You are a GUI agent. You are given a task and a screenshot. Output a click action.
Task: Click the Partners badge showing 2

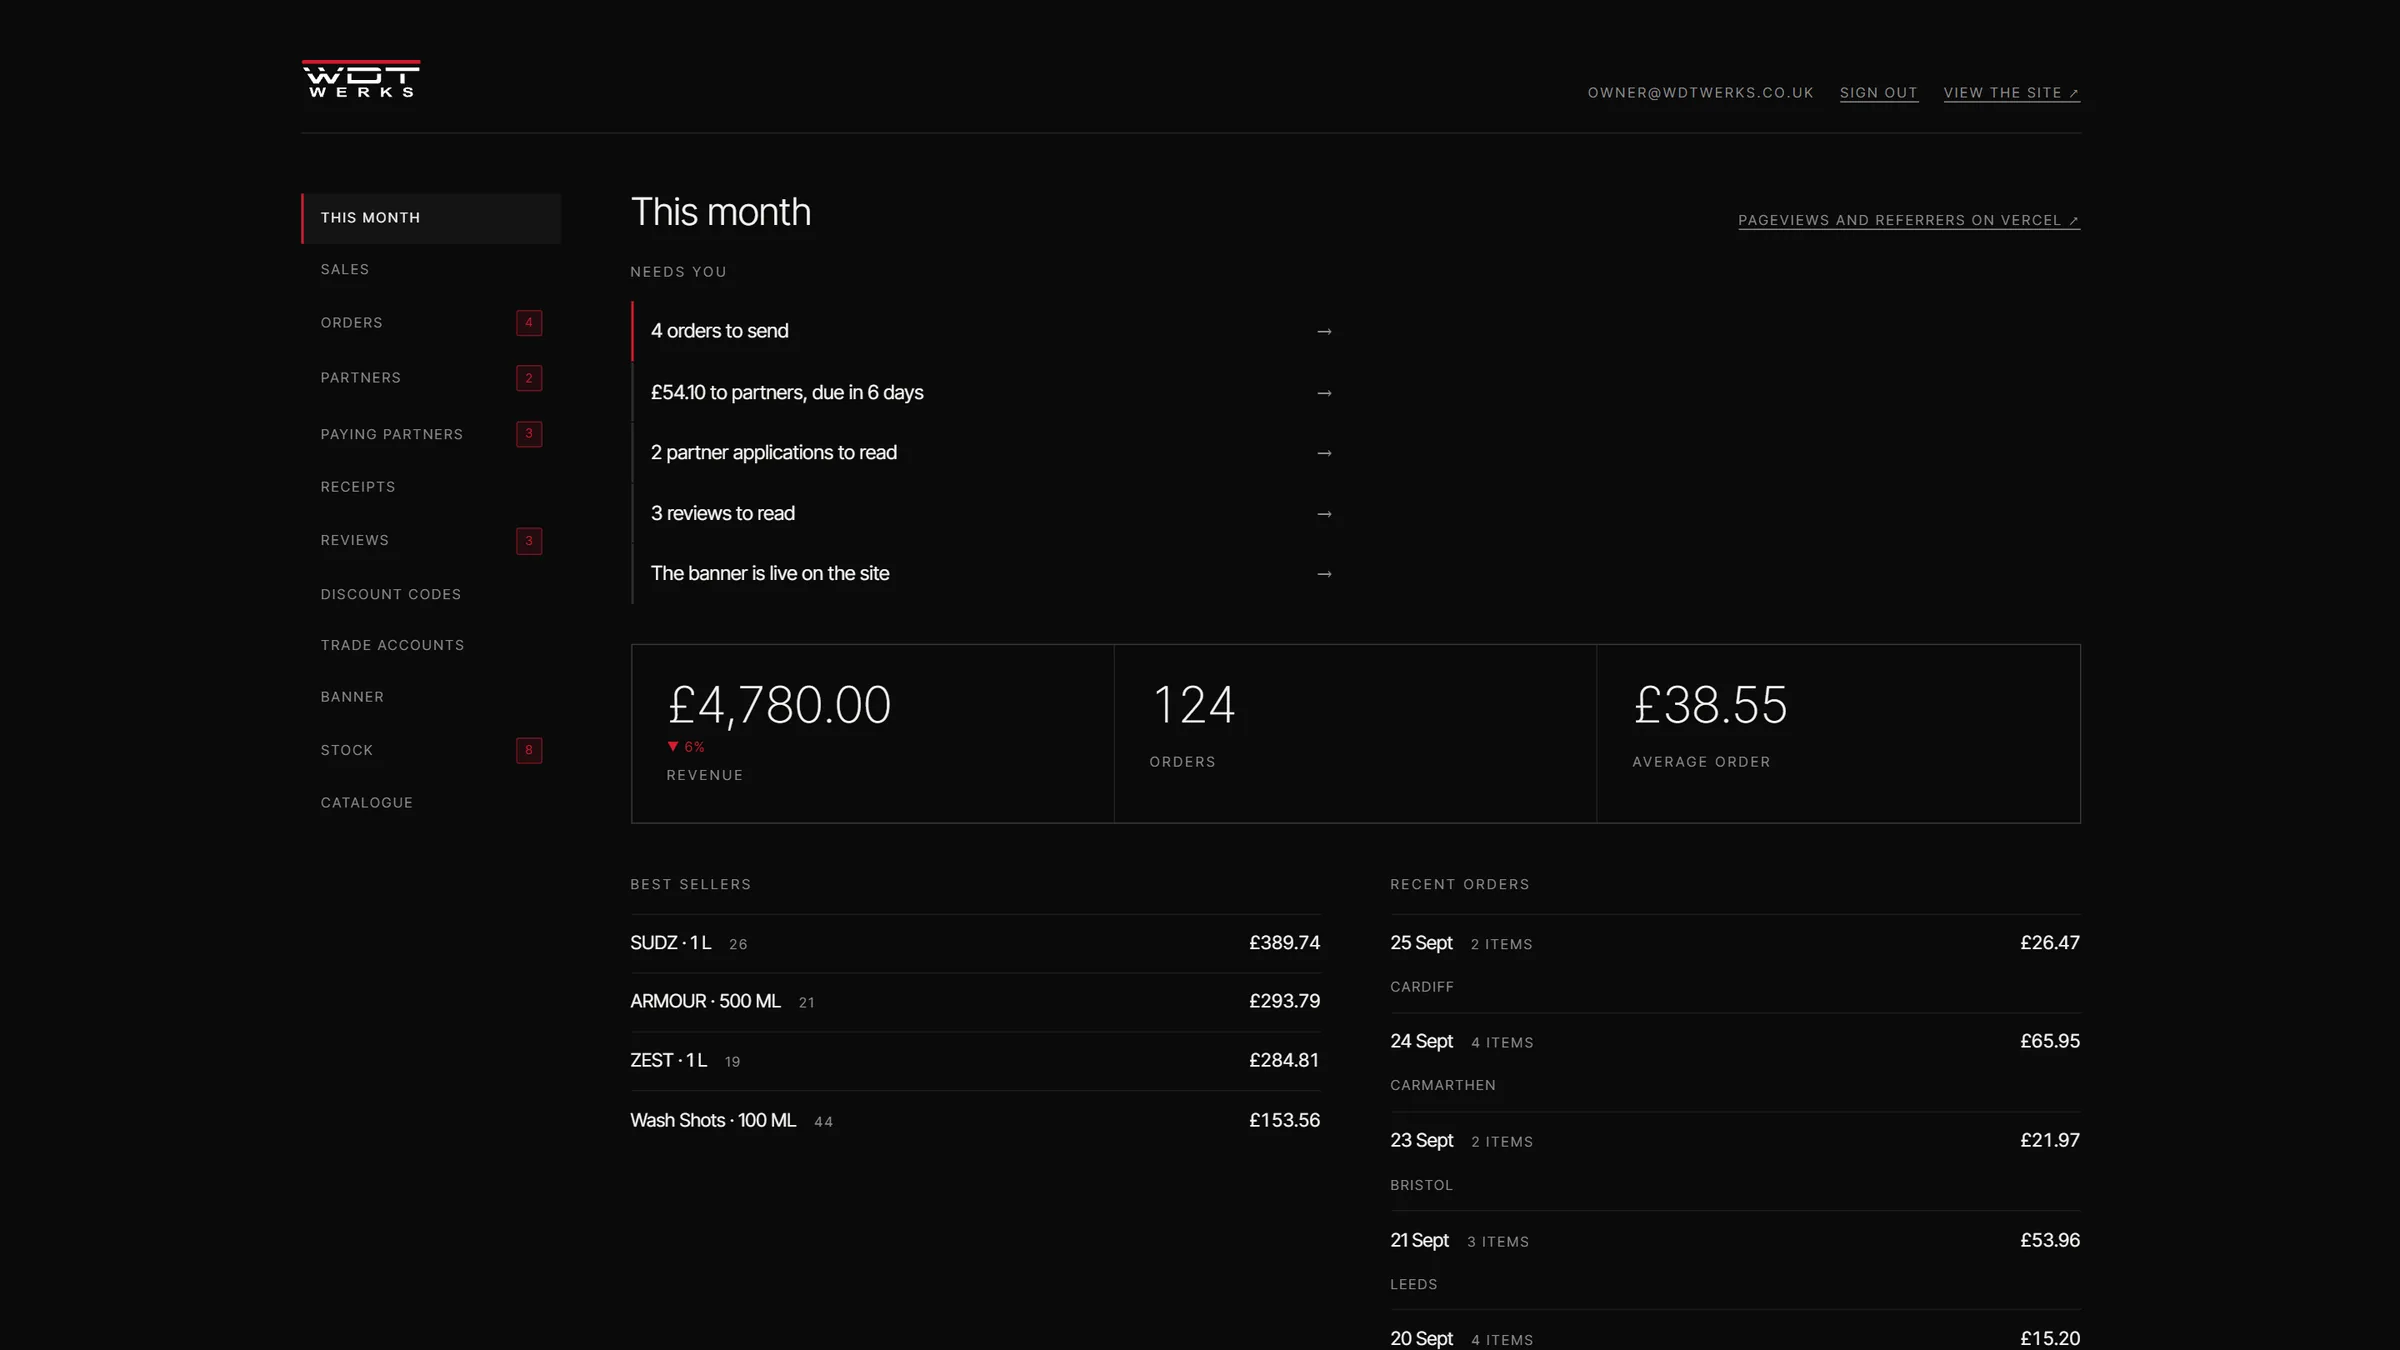point(529,378)
